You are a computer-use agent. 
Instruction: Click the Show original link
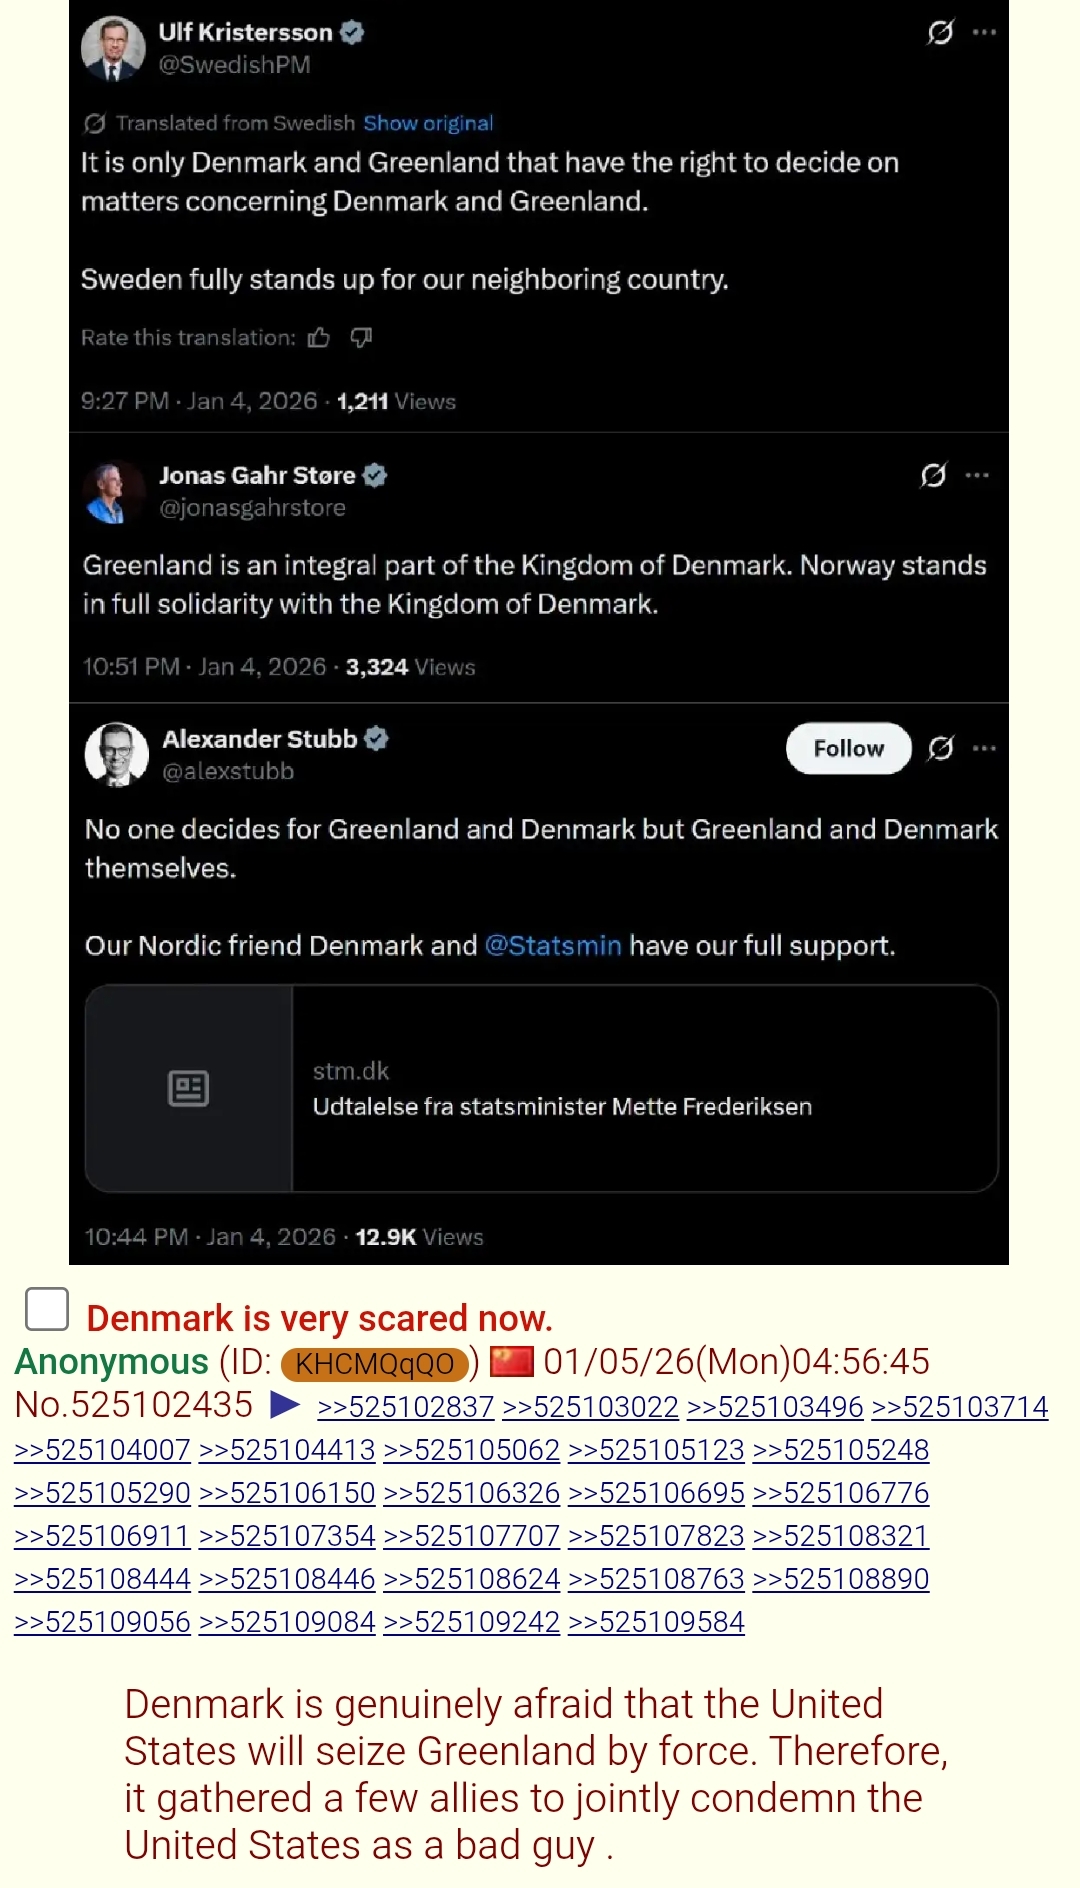428,123
